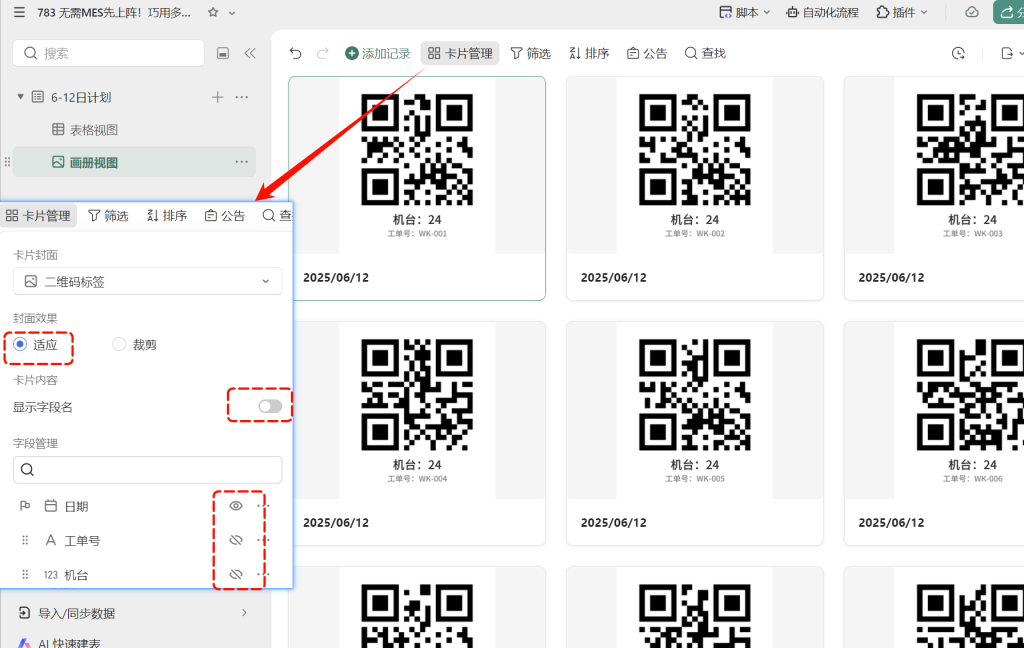Open the export icon dropdown

[x=1011, y=54]
